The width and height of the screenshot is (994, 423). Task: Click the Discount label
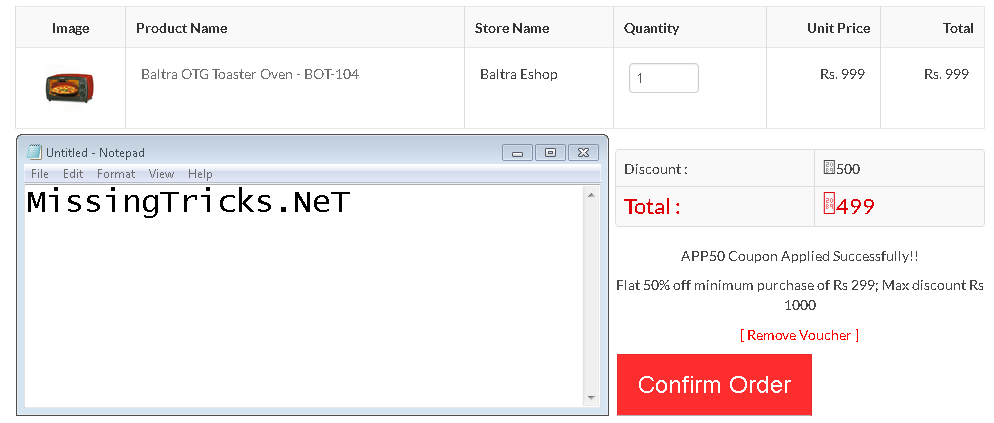coord(655,169)
